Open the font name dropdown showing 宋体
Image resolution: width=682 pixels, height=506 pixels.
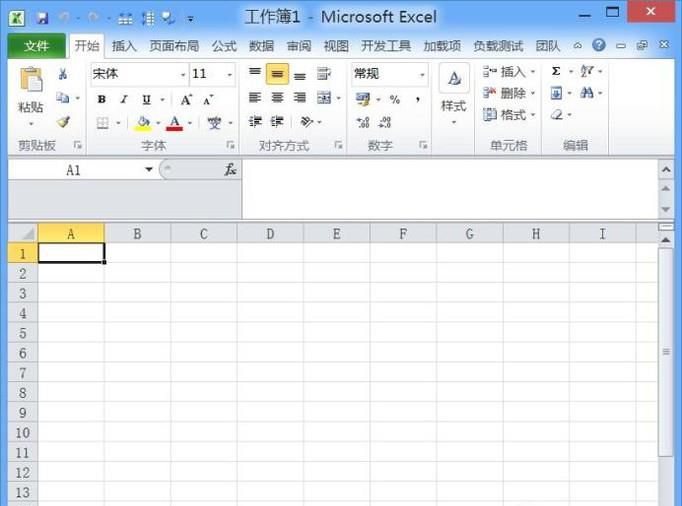(x=183, y=74)
